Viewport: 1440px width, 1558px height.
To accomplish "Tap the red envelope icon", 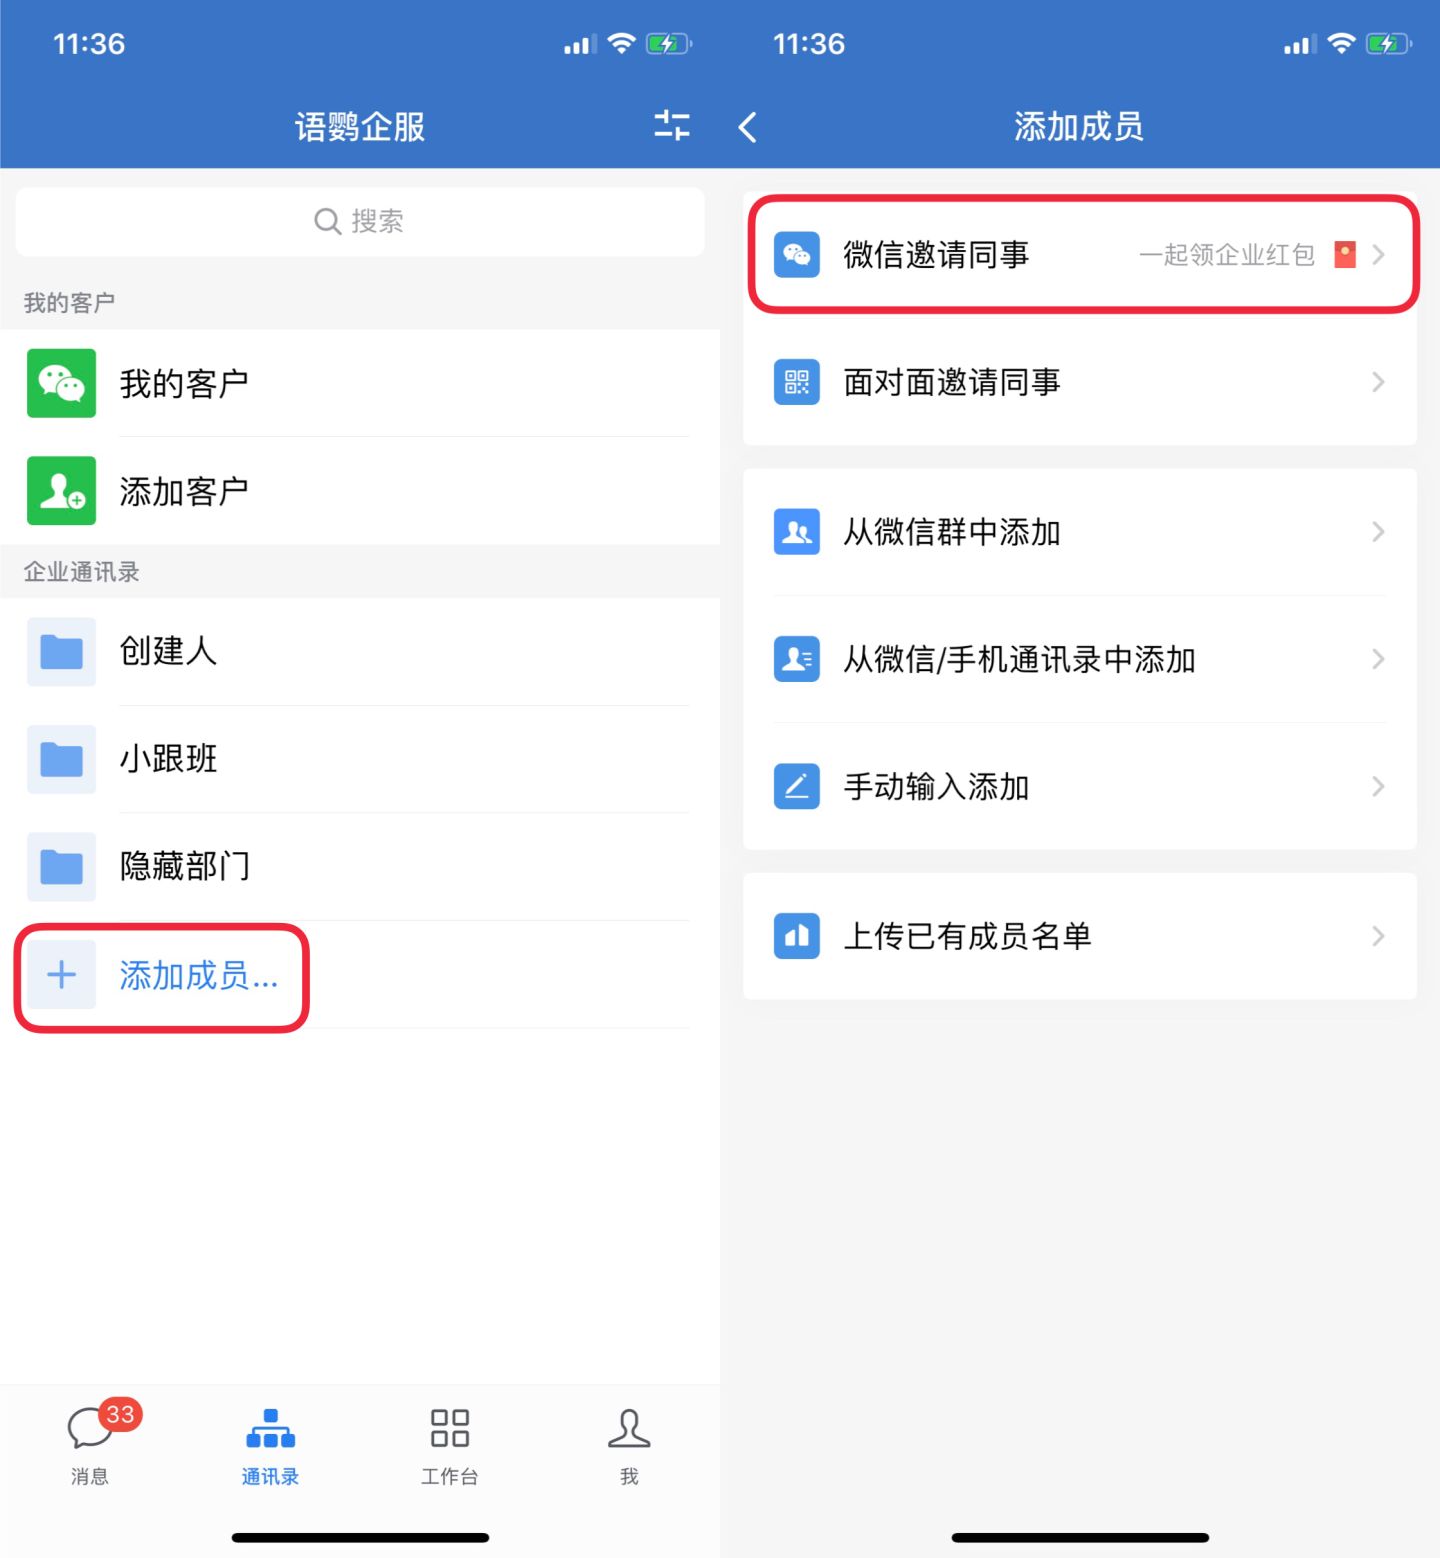I will click(x=1345, y=255).
